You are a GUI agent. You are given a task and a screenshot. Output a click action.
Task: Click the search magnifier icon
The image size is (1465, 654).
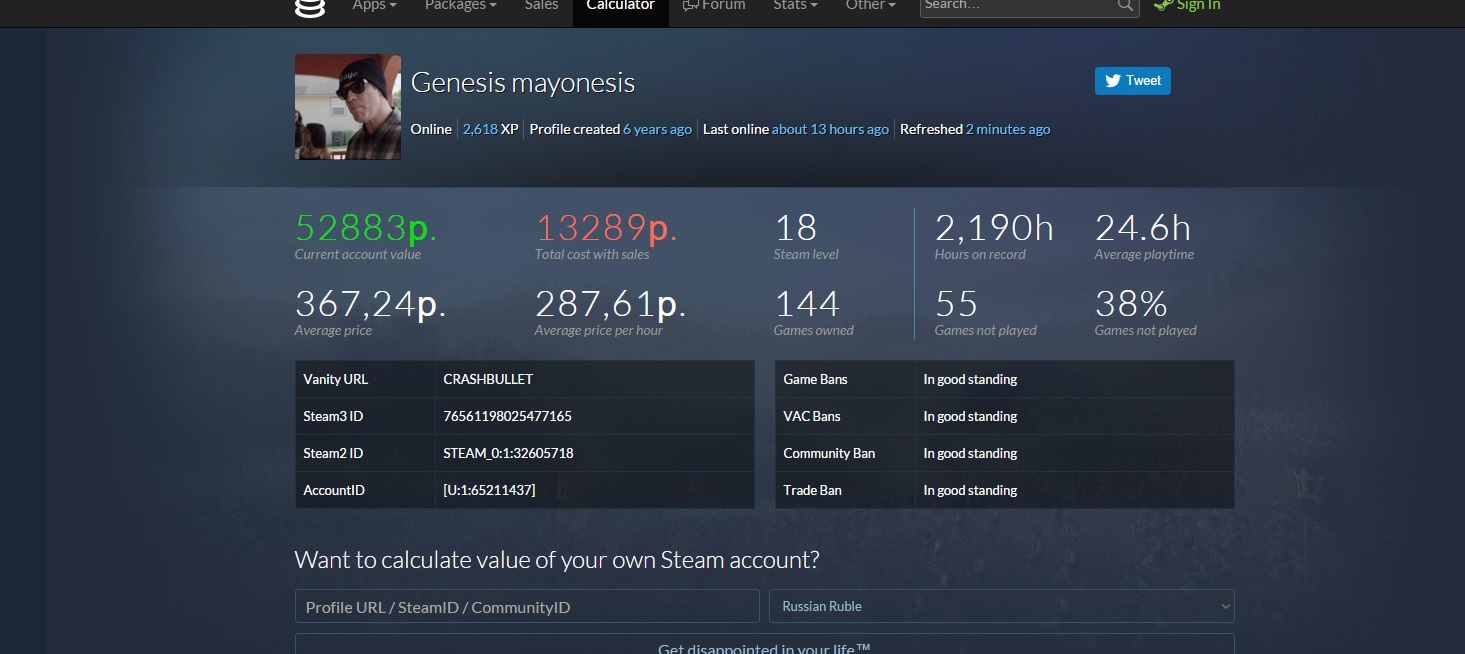tap(1125, 6)
